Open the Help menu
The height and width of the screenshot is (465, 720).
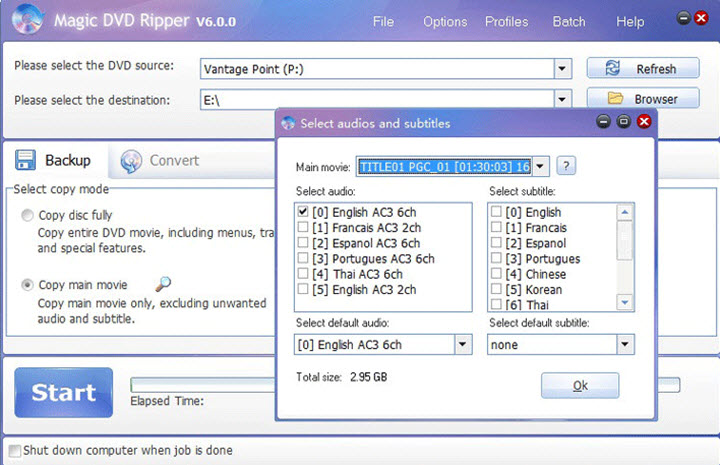(x=630, y=22)
